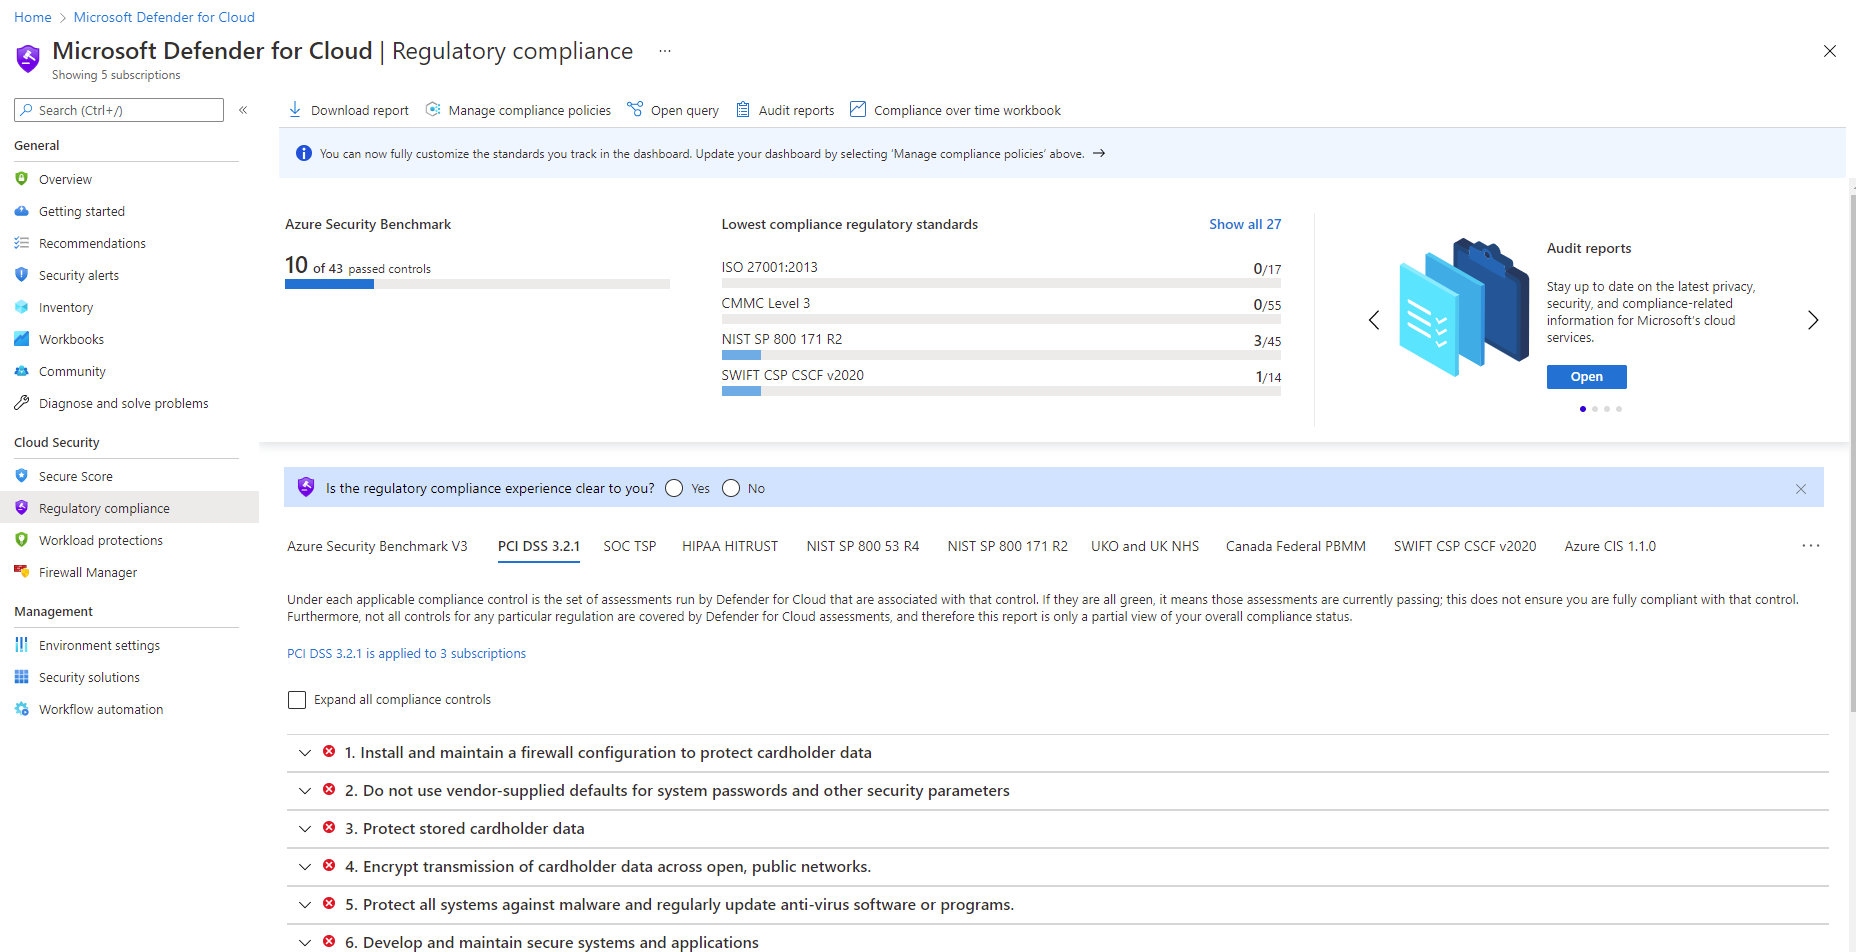Focus the Search (Ctrl+/) field
Viewport: 1856px width, 952px height.
pos(119,110)
